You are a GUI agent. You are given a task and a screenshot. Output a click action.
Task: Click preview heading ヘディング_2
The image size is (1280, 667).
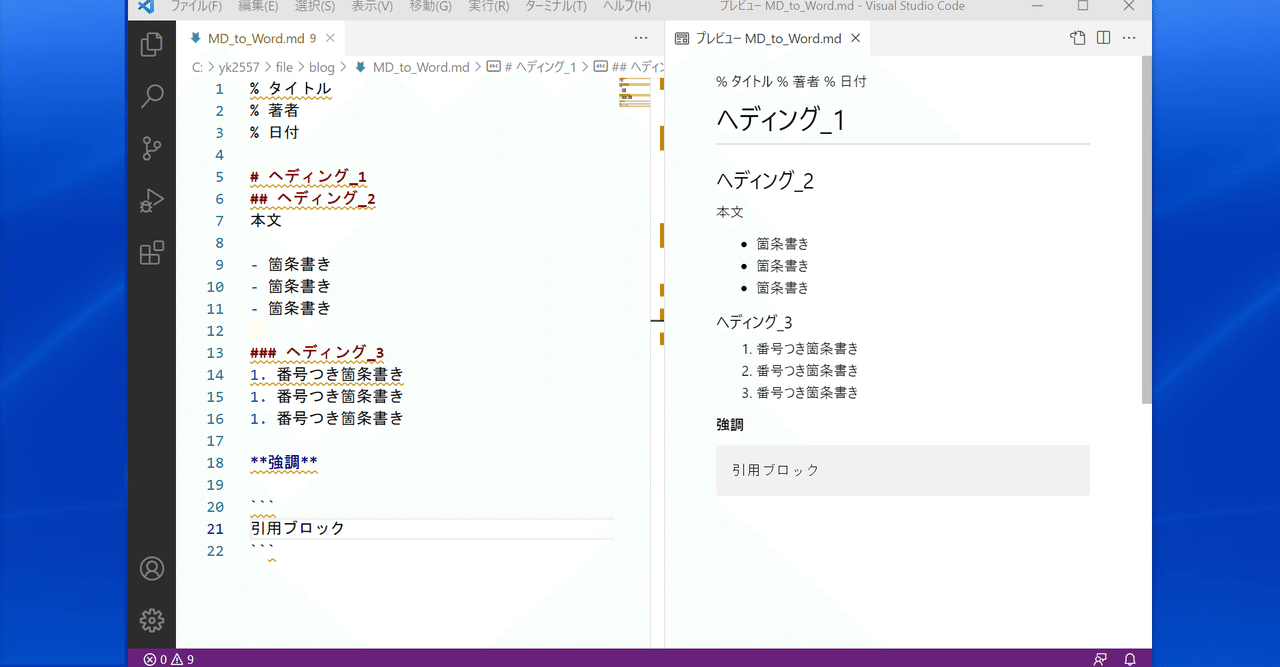765,181
